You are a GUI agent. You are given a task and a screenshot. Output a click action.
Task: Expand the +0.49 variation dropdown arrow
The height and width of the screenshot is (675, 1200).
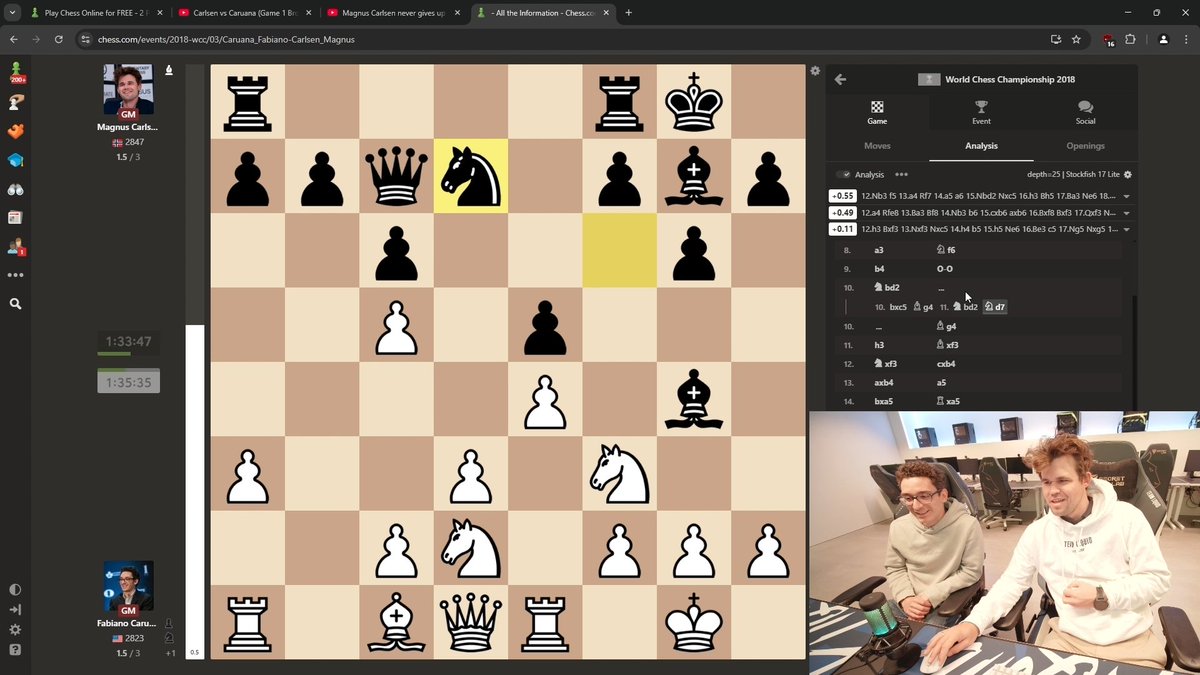point(1127,213)
